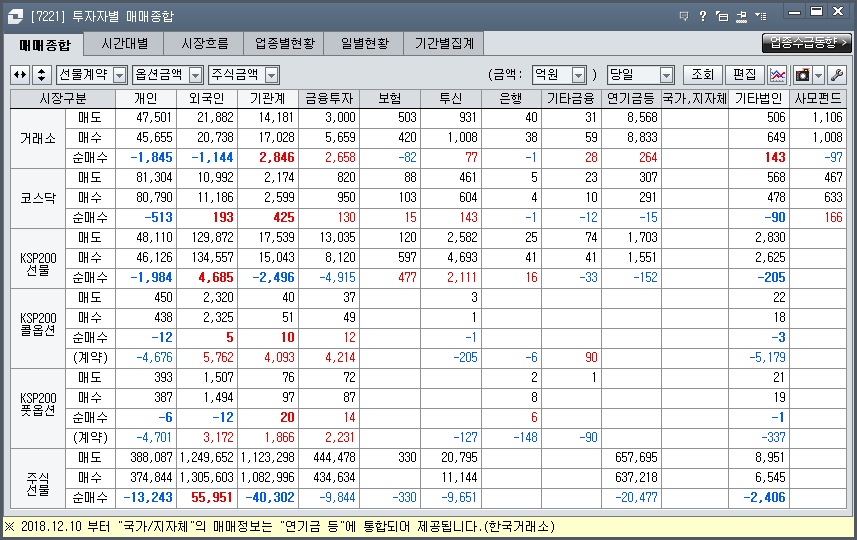Maximize the window
This screenshot has width=857, height=540.
coord(817,11)
